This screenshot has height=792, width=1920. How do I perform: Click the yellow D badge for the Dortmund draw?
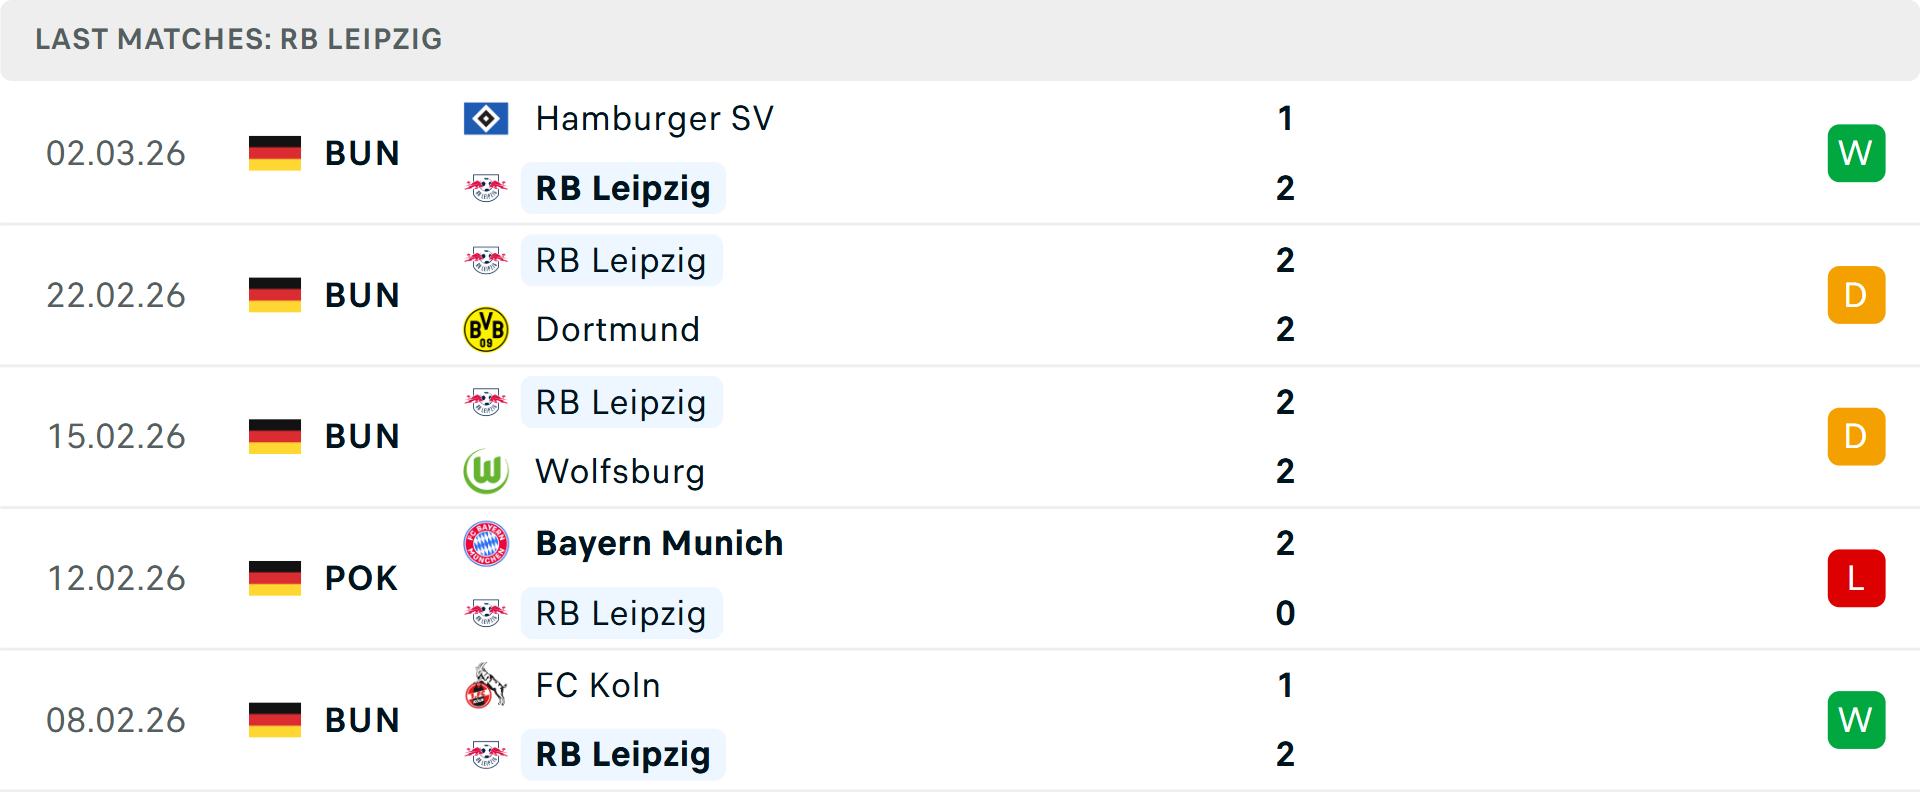coord(1856,294)
